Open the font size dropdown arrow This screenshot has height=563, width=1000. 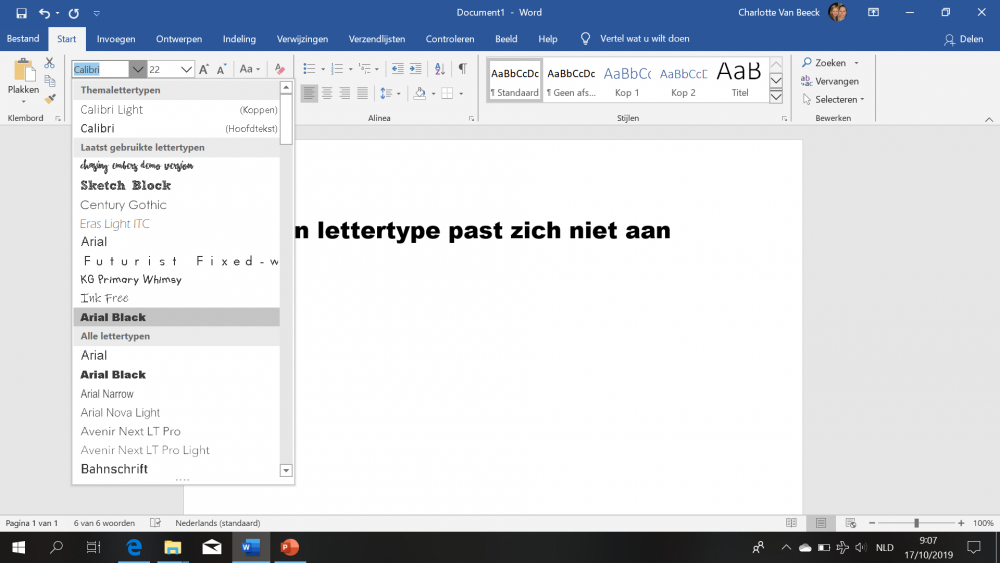click(x=186, y=69)
